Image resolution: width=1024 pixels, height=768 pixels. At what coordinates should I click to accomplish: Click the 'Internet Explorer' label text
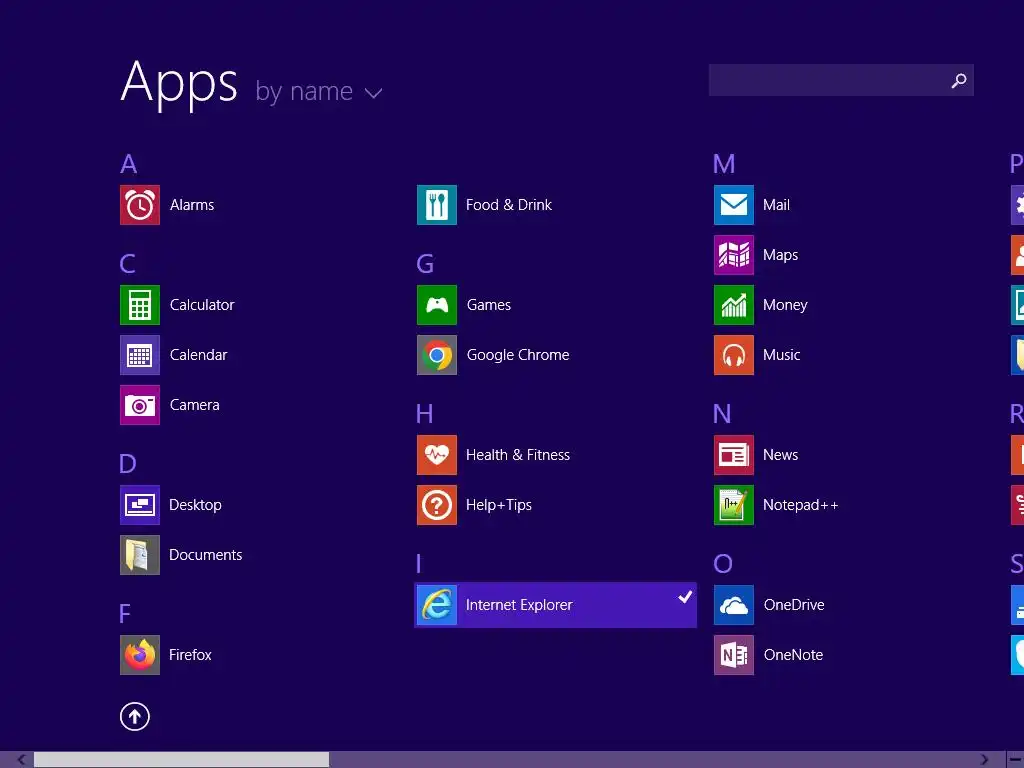(519, 605)
